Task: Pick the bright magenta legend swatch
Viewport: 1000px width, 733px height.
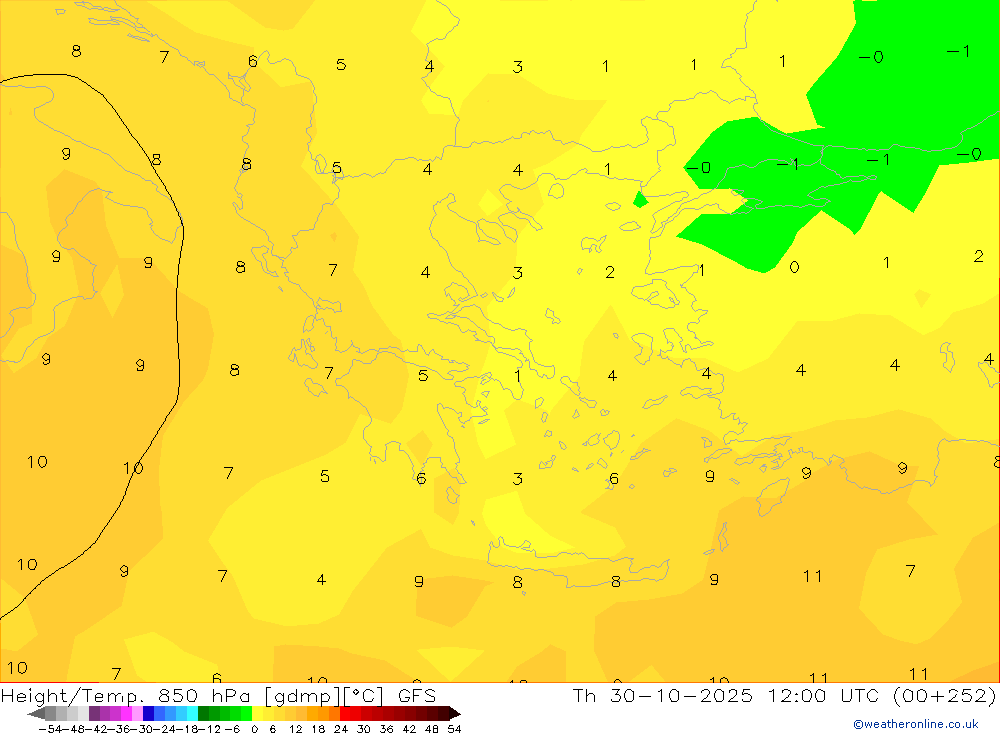Action: click(x=126, y=713)
